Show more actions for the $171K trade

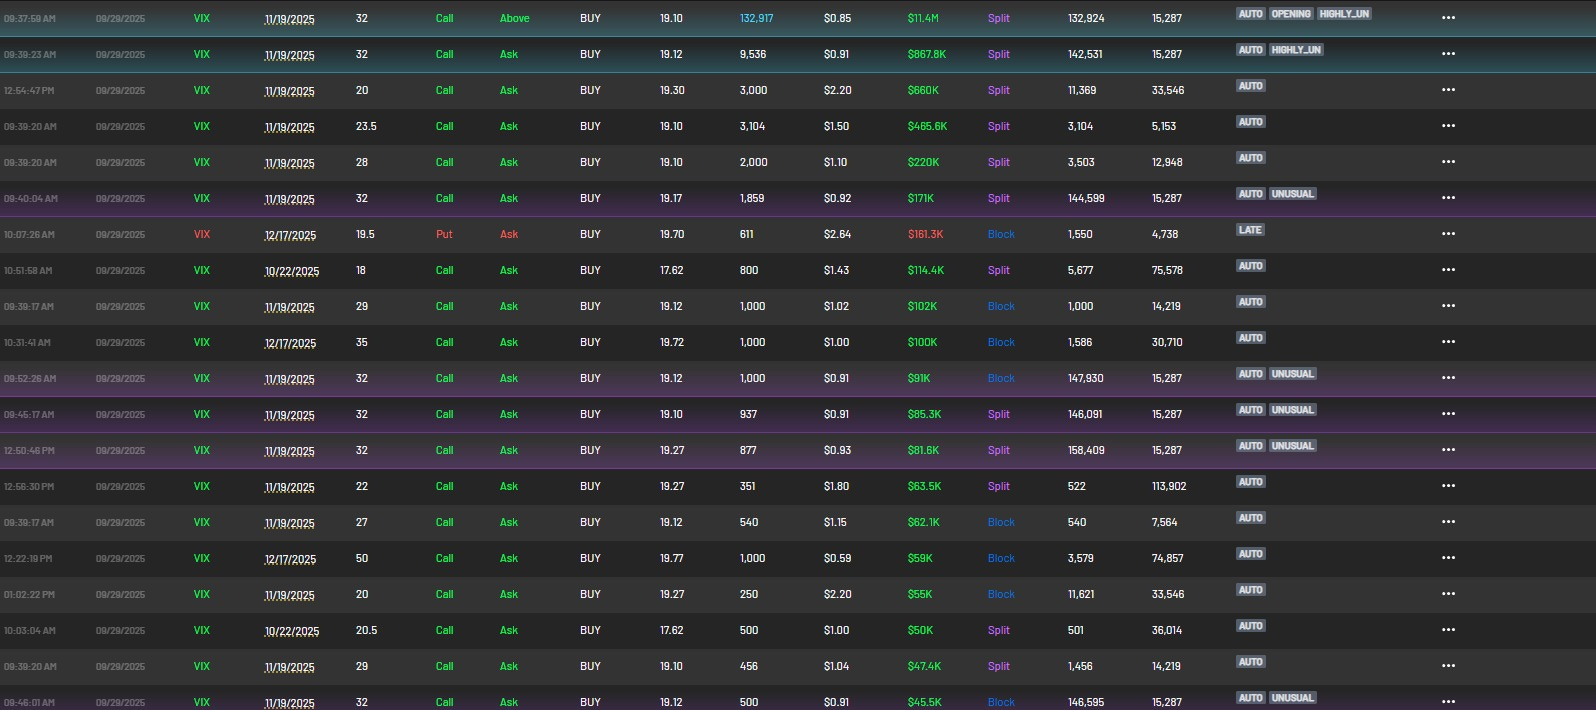[1448, 198]
